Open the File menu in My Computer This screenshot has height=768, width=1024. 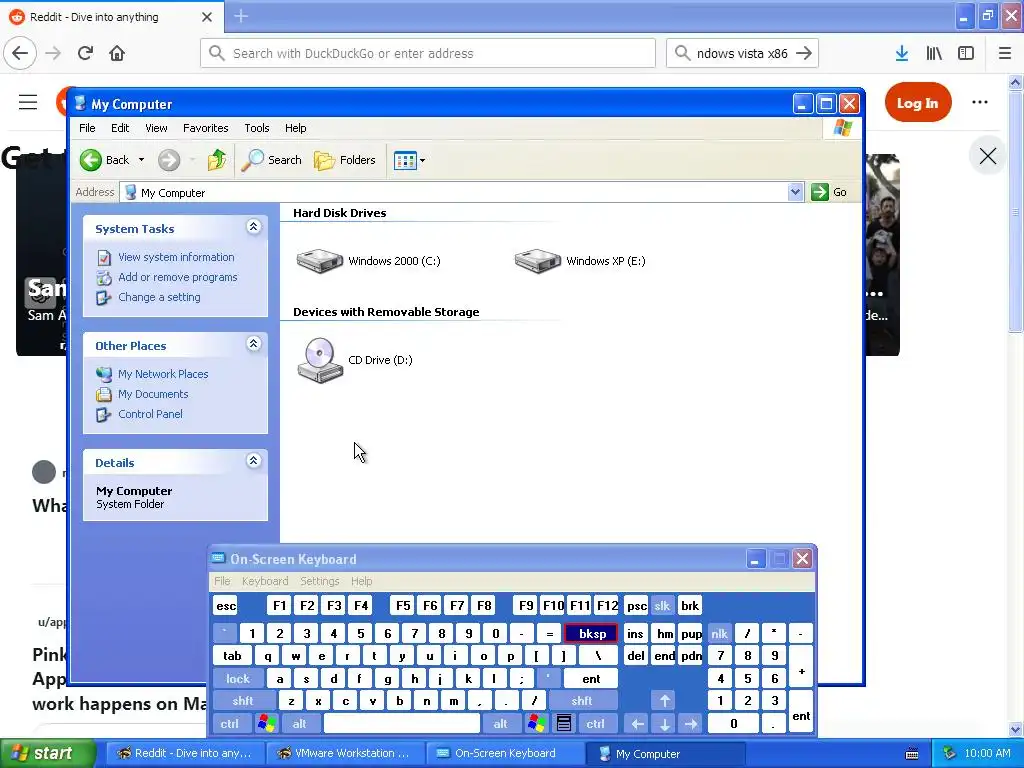tap(87, 128)
